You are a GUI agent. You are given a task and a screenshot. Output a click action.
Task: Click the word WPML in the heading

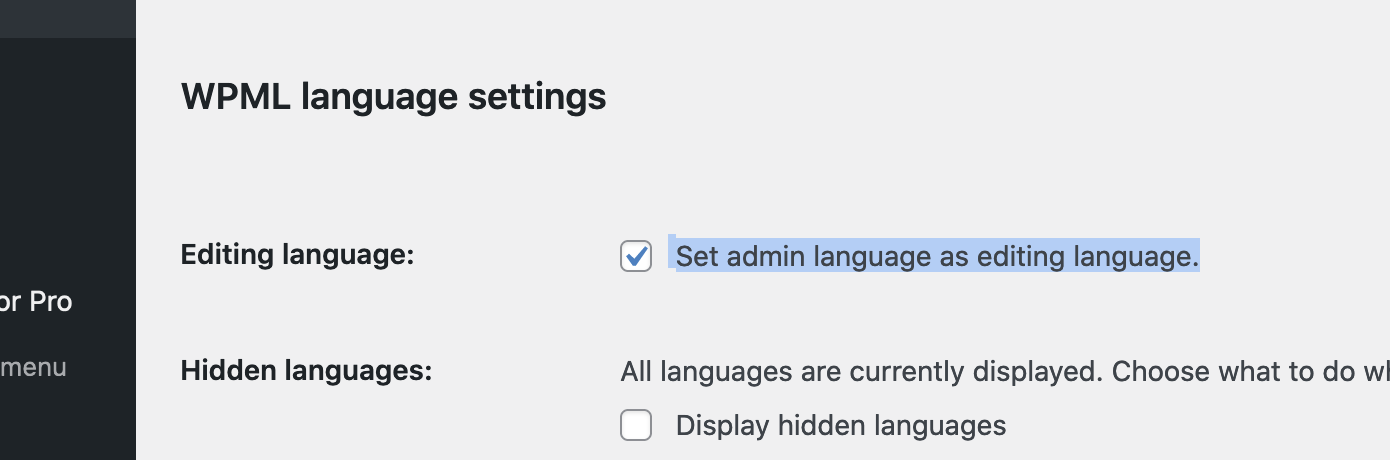236,97
